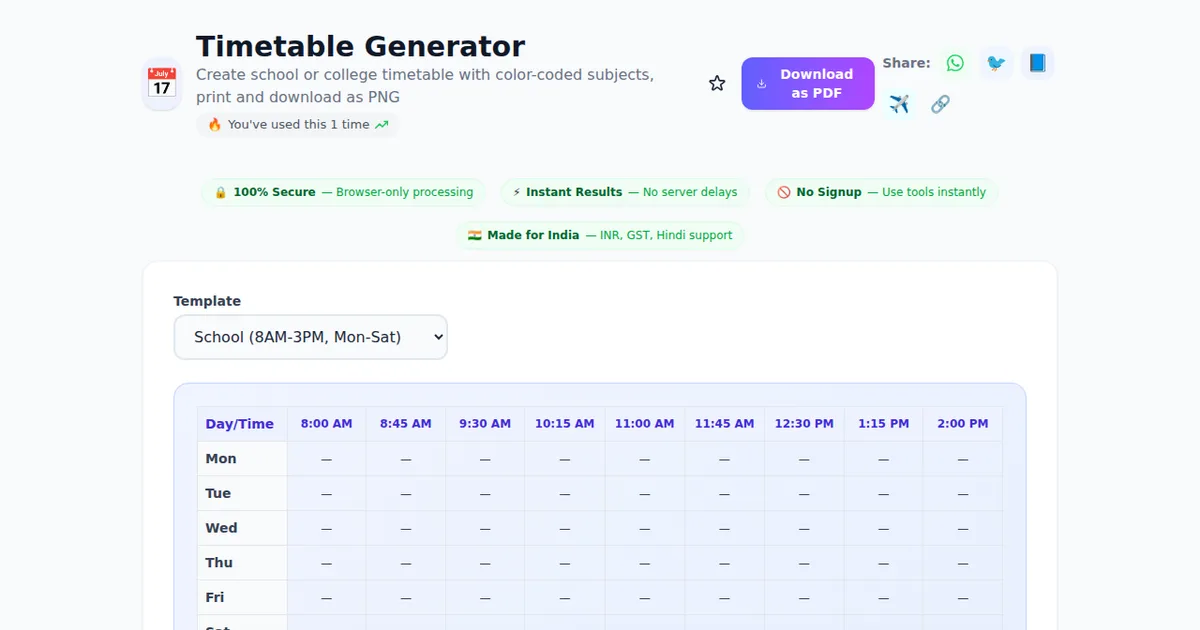
Task: Click the 100% Secure badge
Action: click(x=343, y=192)
